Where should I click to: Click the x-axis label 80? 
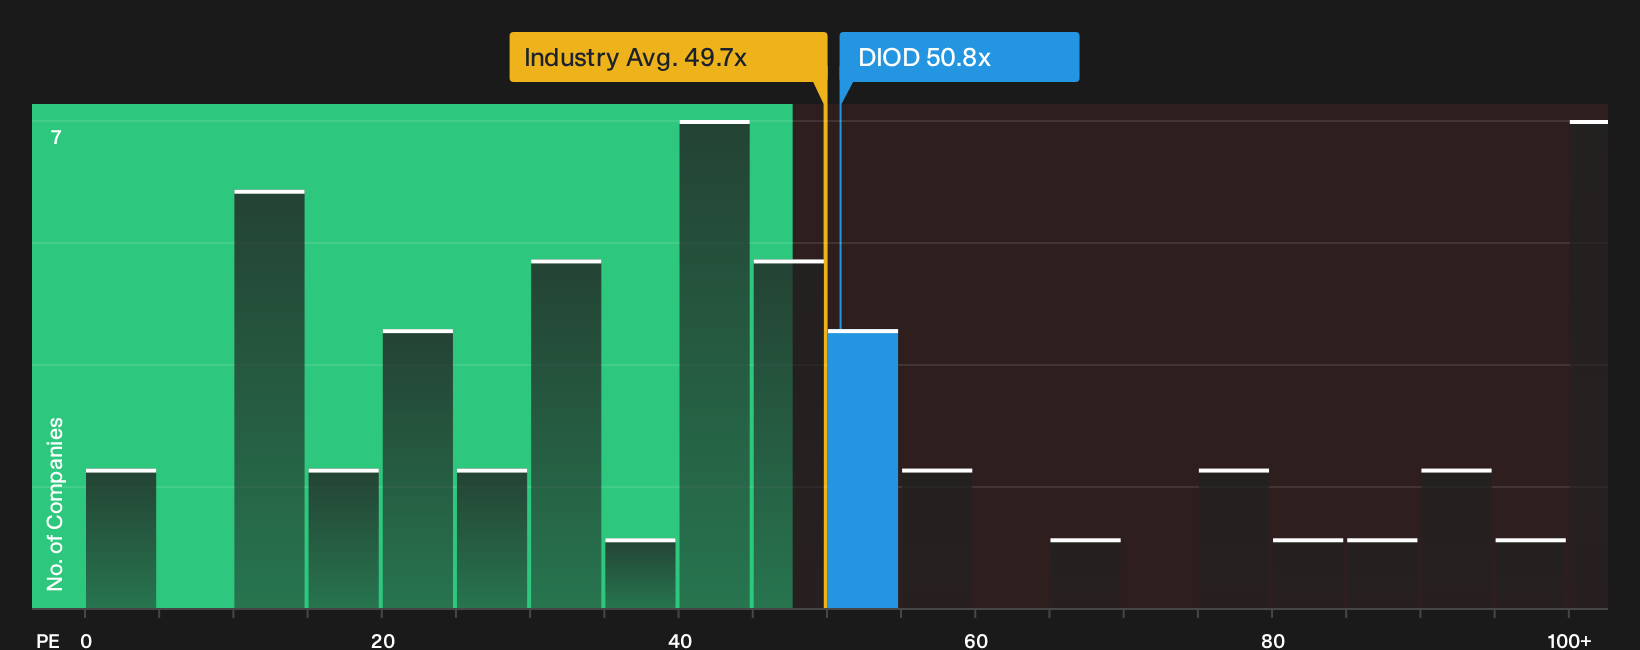click(1273, 640)
